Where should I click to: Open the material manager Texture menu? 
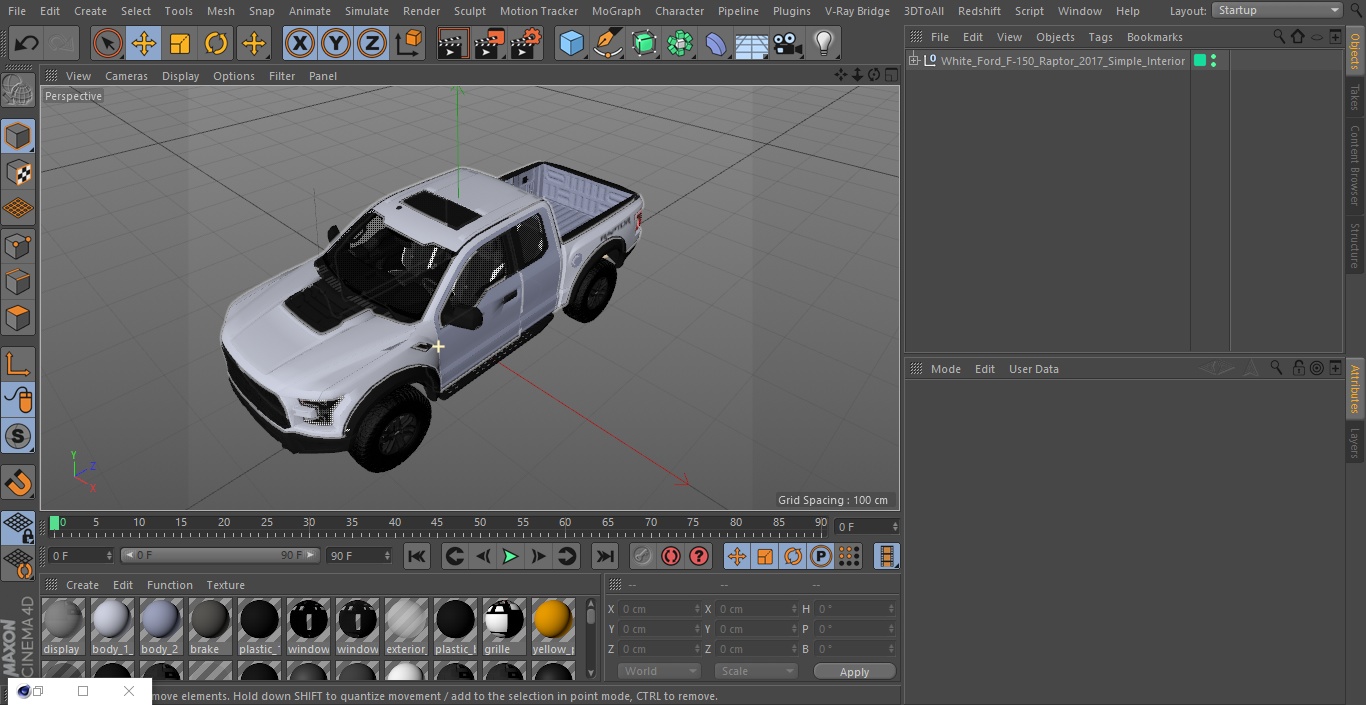(x=225, y=585)
